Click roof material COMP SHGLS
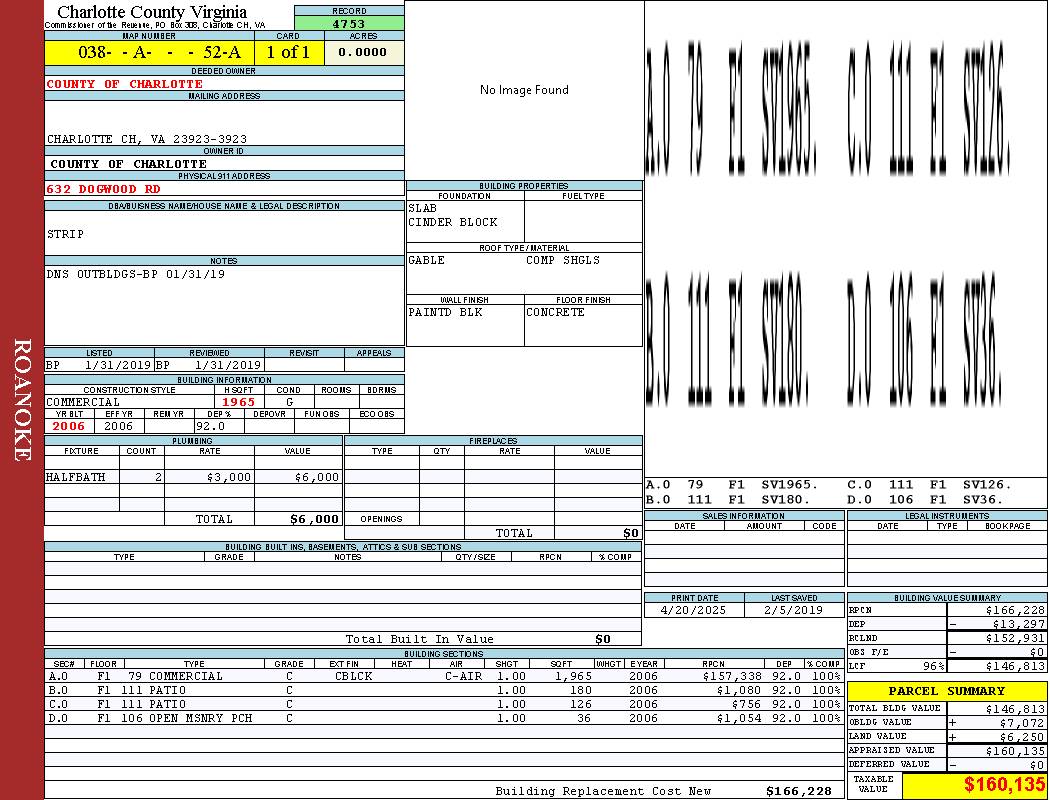The image size is (1050, 800). point(563,260)
